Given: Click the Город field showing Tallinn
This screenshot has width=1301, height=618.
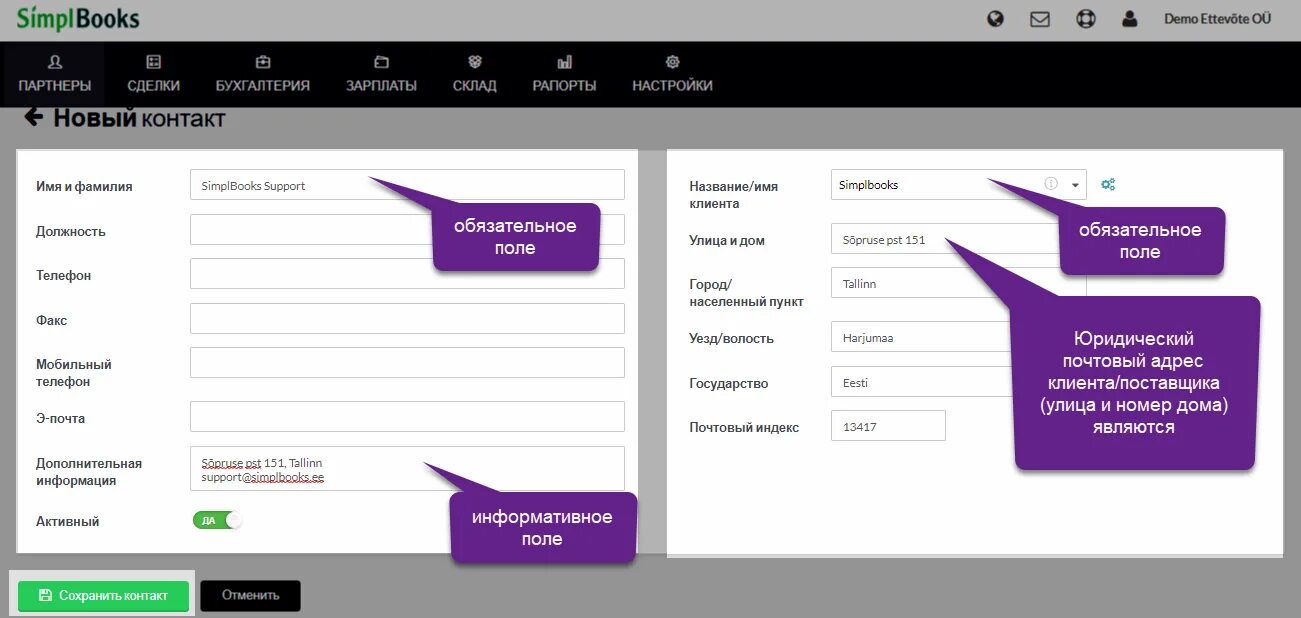Looking at the screenshot, I should coord(958,283).
